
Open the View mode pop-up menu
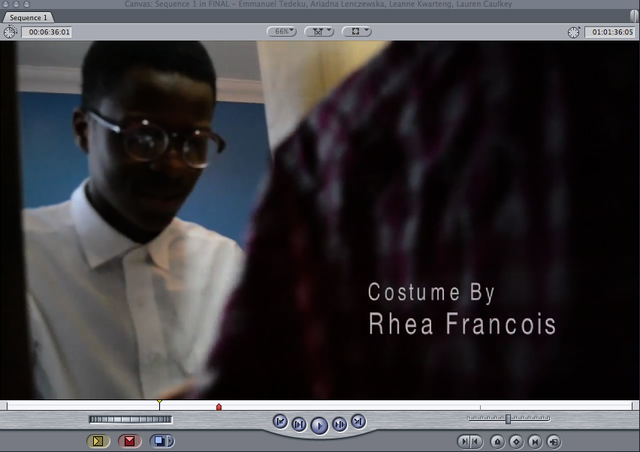357,31
